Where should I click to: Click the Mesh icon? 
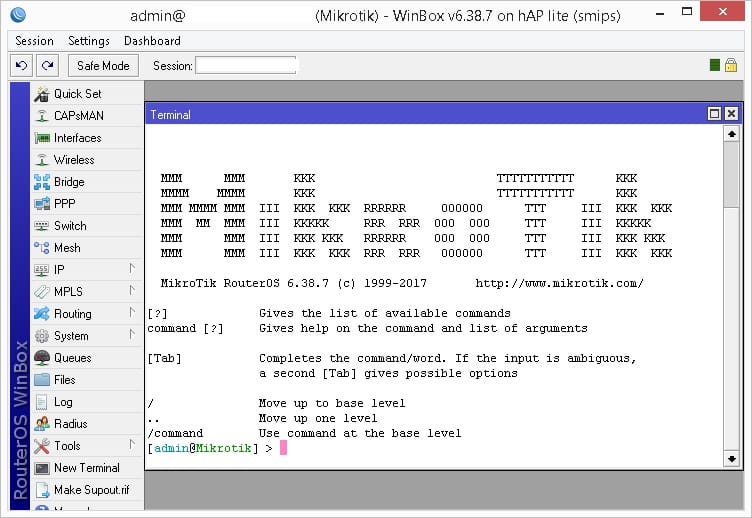[42, 248]
